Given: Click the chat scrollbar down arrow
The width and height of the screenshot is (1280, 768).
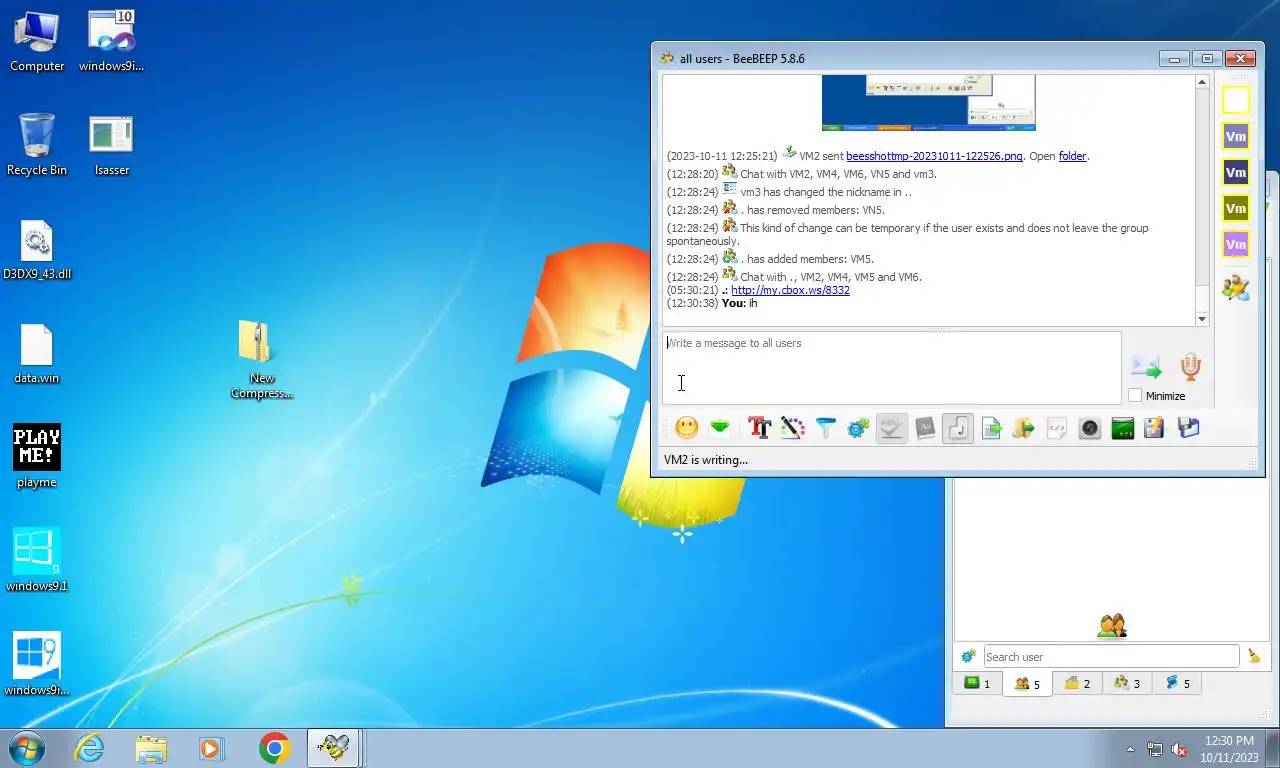Looking at the screenshot, I should [x=1202, y=319].
